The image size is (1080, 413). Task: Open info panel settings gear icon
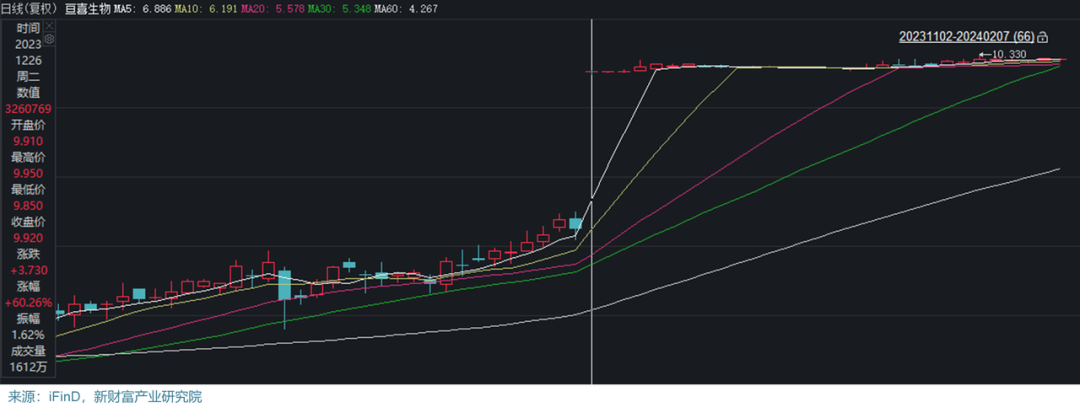pyautogui.click(x=49, y=39)
